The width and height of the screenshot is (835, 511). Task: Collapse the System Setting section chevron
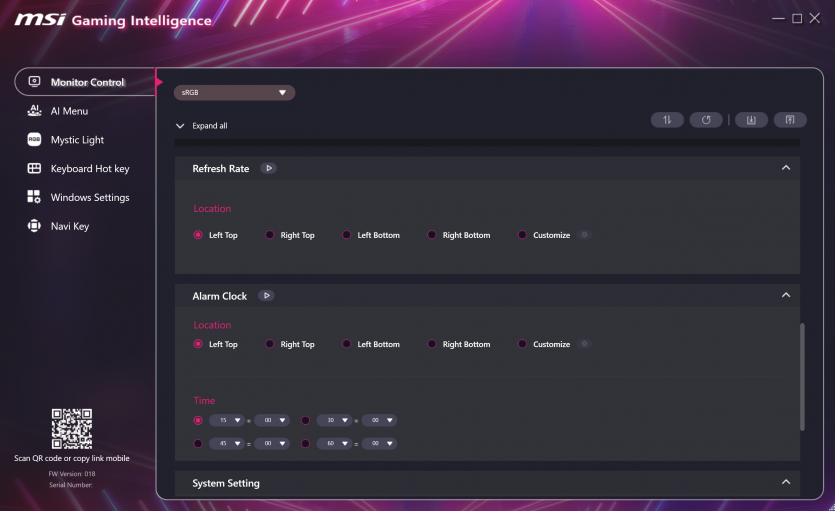786,483
